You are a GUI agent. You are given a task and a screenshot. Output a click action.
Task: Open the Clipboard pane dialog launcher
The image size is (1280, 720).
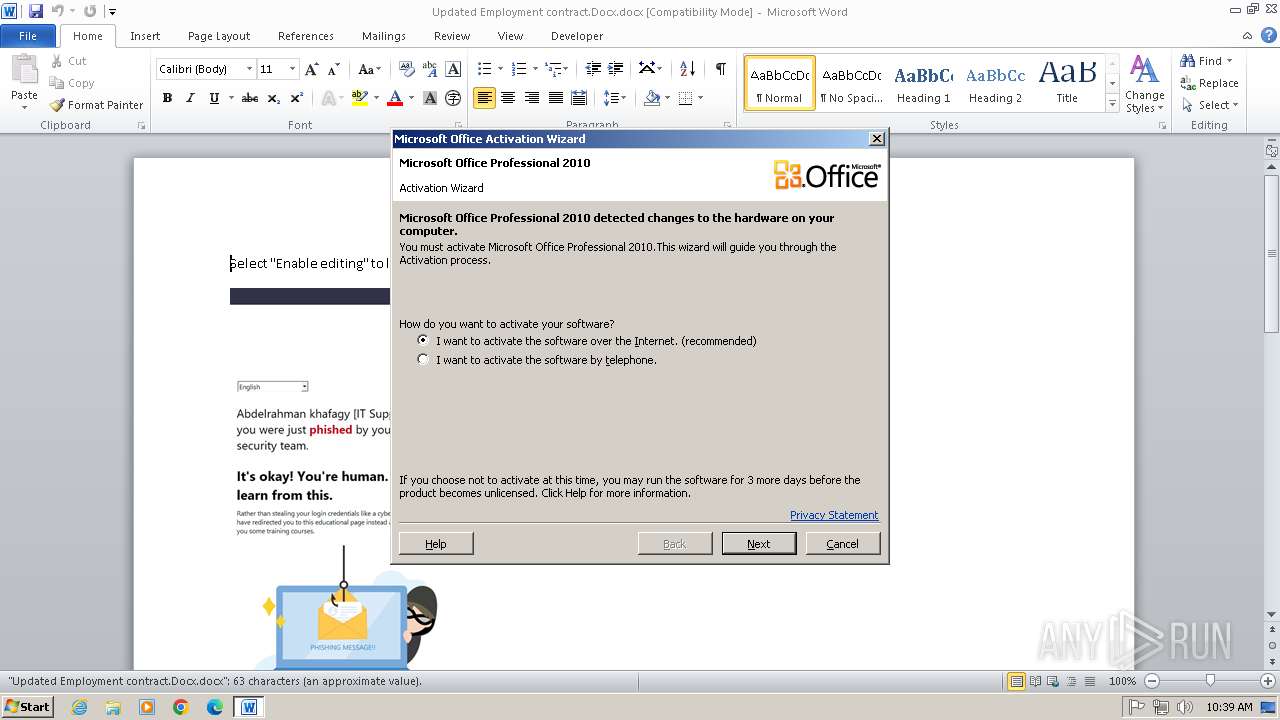tap(141, 126)
